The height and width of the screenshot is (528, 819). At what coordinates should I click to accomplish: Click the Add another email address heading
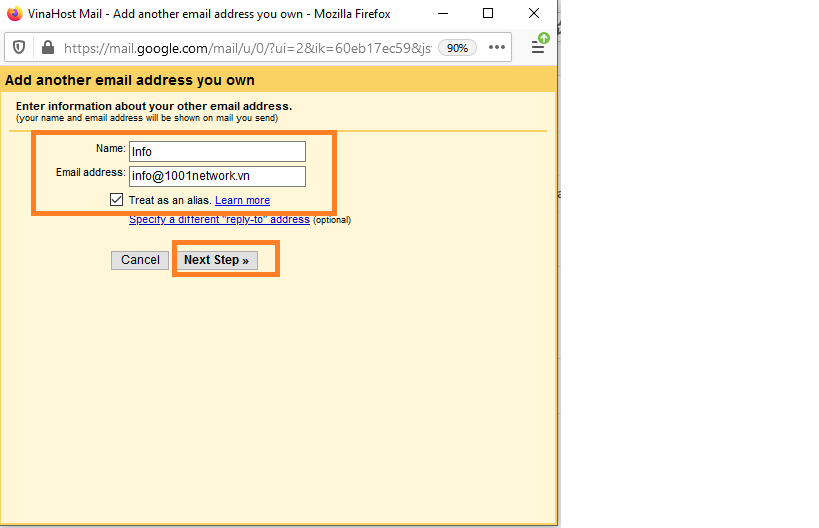point(130,80)
